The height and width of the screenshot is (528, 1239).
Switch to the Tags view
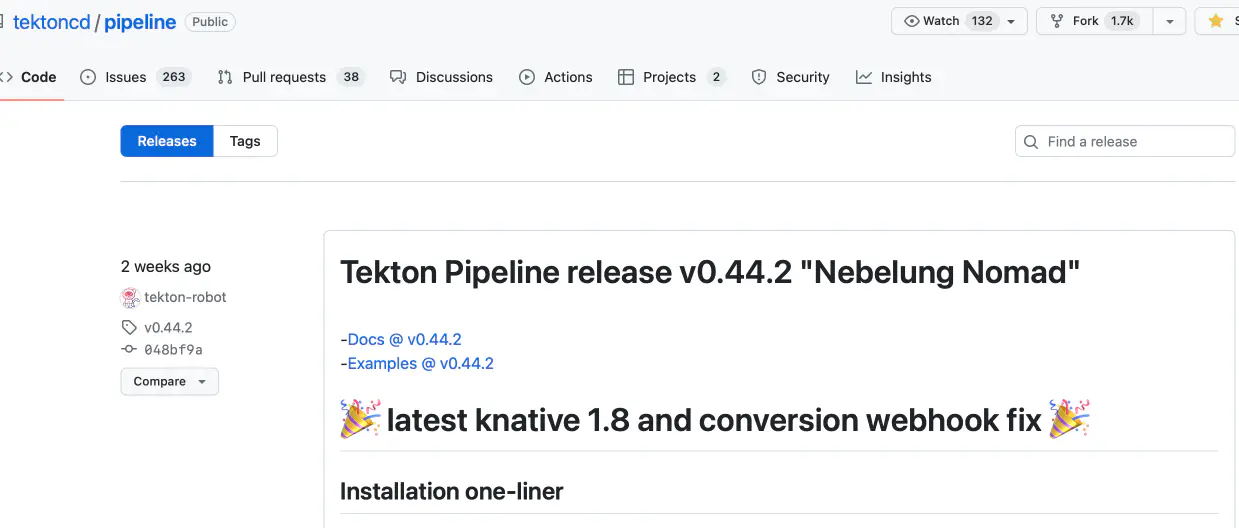pos(245,141)
